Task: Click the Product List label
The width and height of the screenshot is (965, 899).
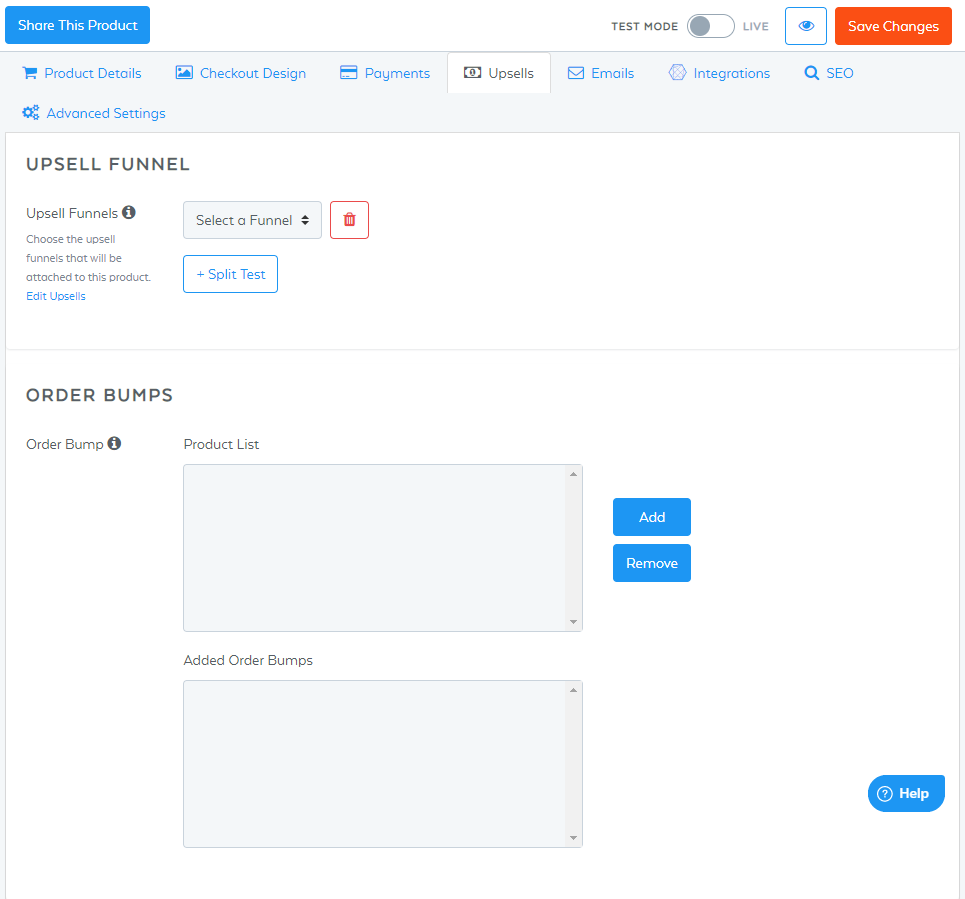Action: [221, 444]
